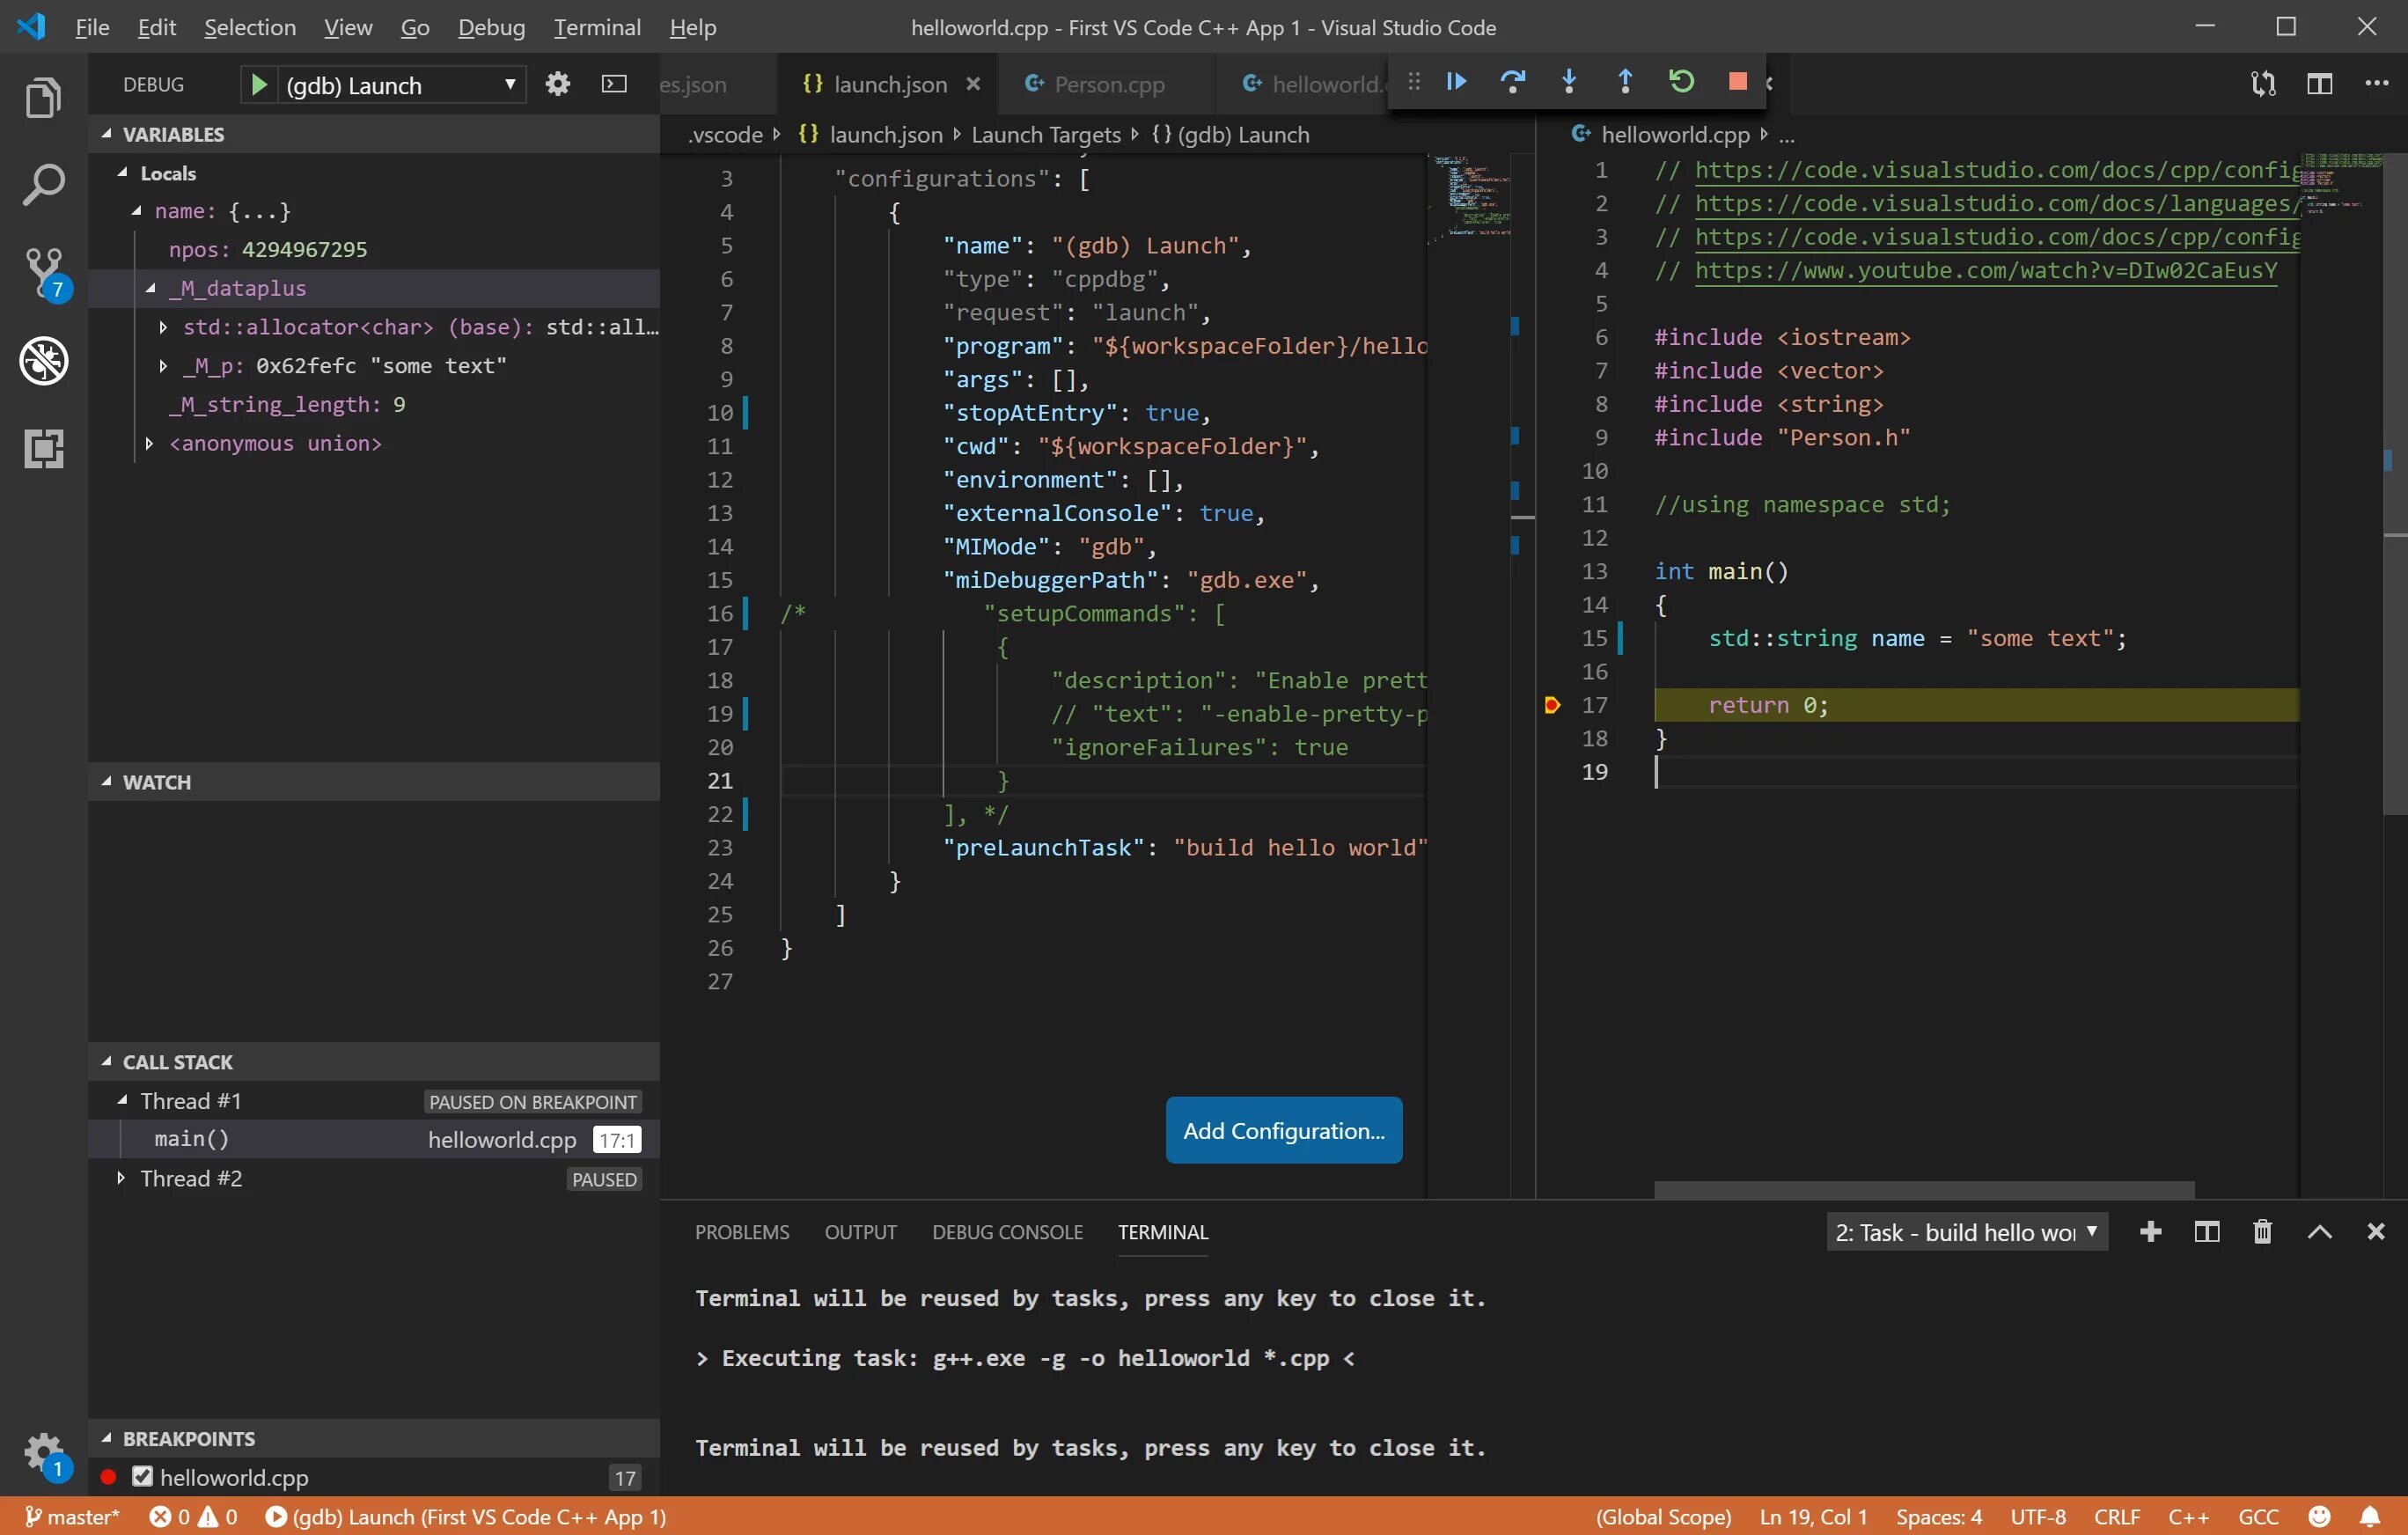Collapse the BREAKPOINTS section
2408x1535 pixels.
coord(106,1439)
